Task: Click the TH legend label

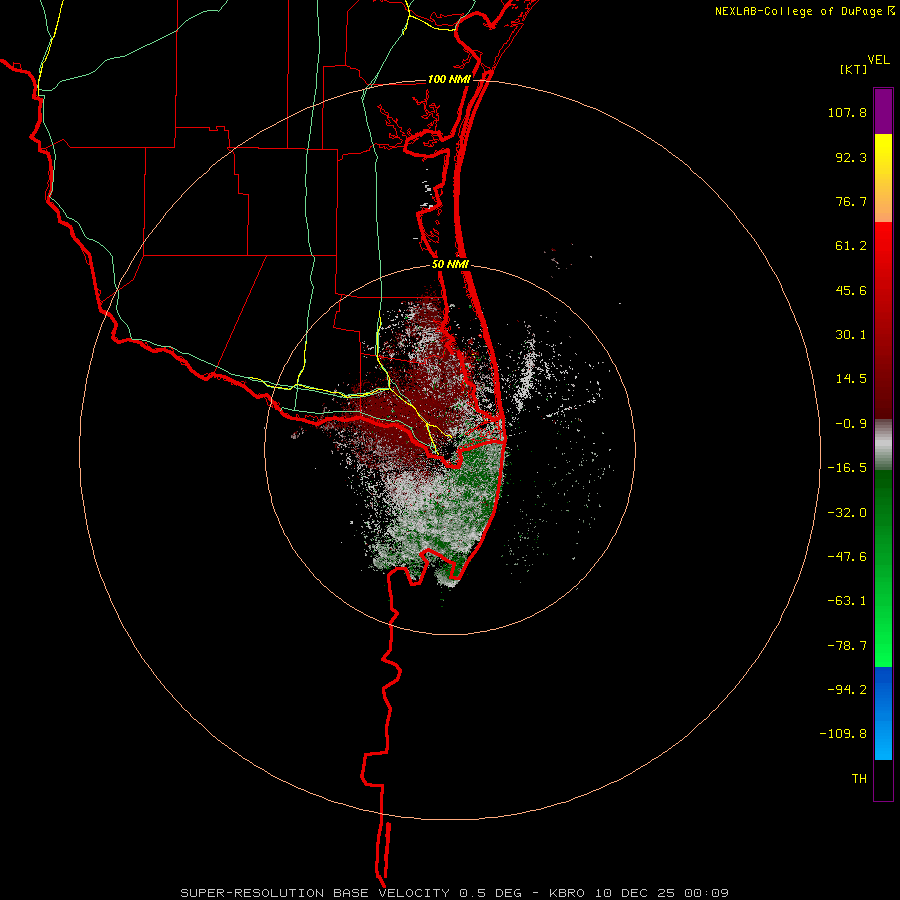Action: click(859, 779)
